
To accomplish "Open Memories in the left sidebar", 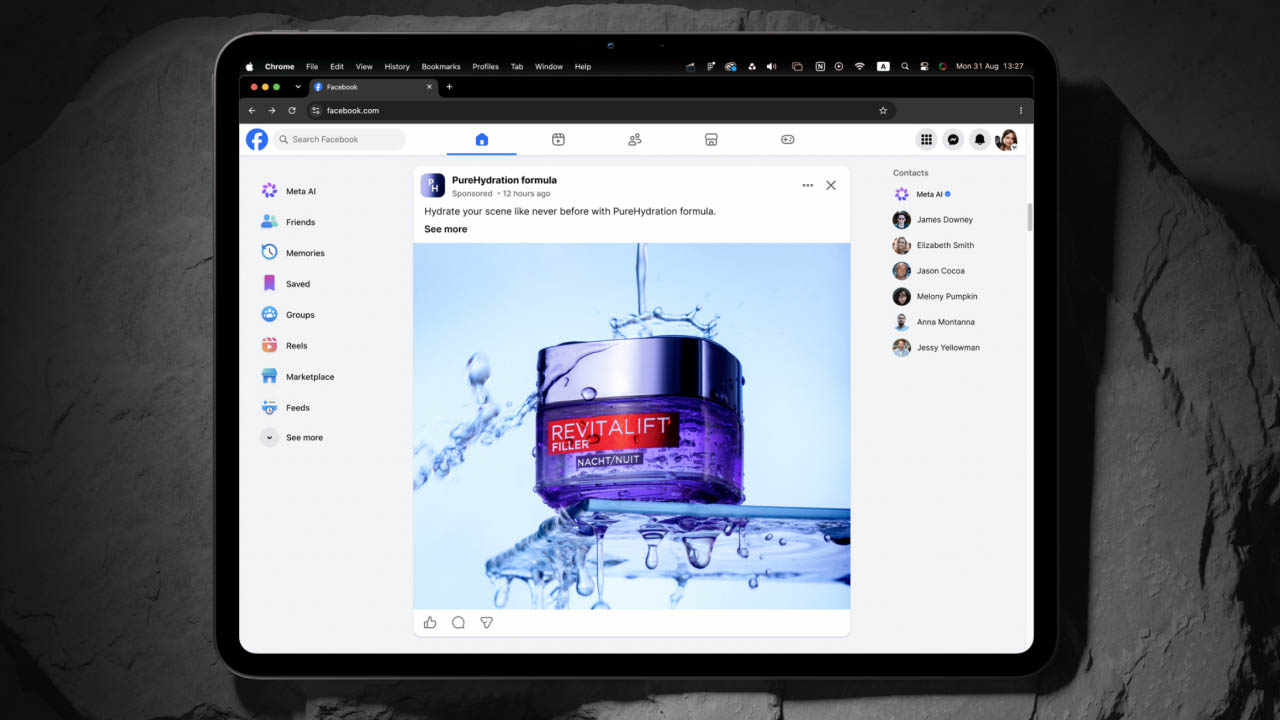I will click(x=293, y=253).
